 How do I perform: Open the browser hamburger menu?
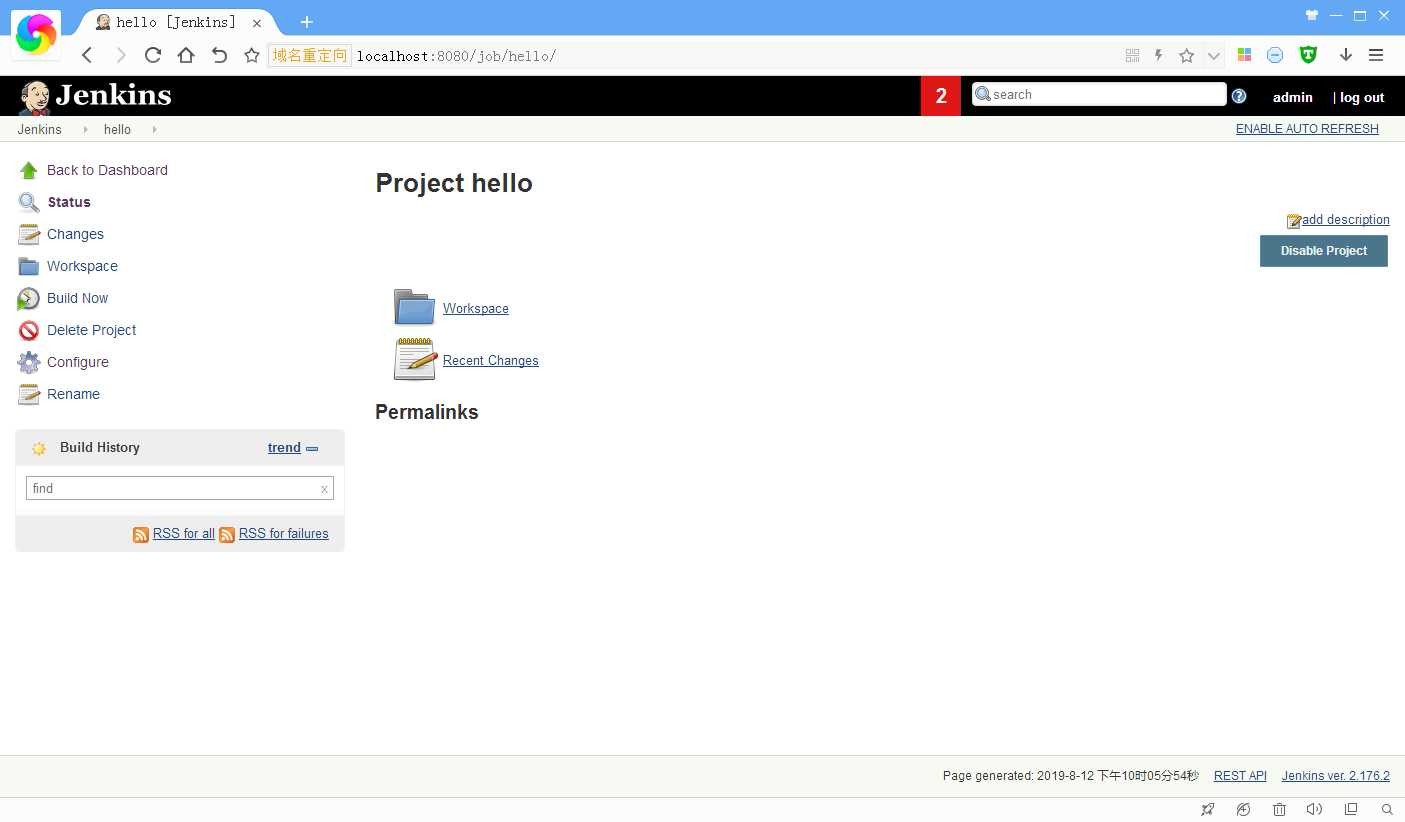click(1376, 55)
